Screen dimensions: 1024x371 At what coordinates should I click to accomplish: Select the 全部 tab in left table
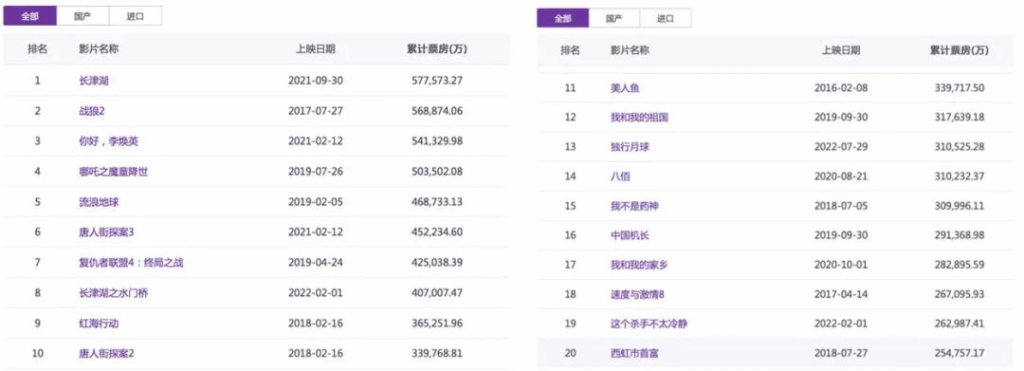click(30, 16)
